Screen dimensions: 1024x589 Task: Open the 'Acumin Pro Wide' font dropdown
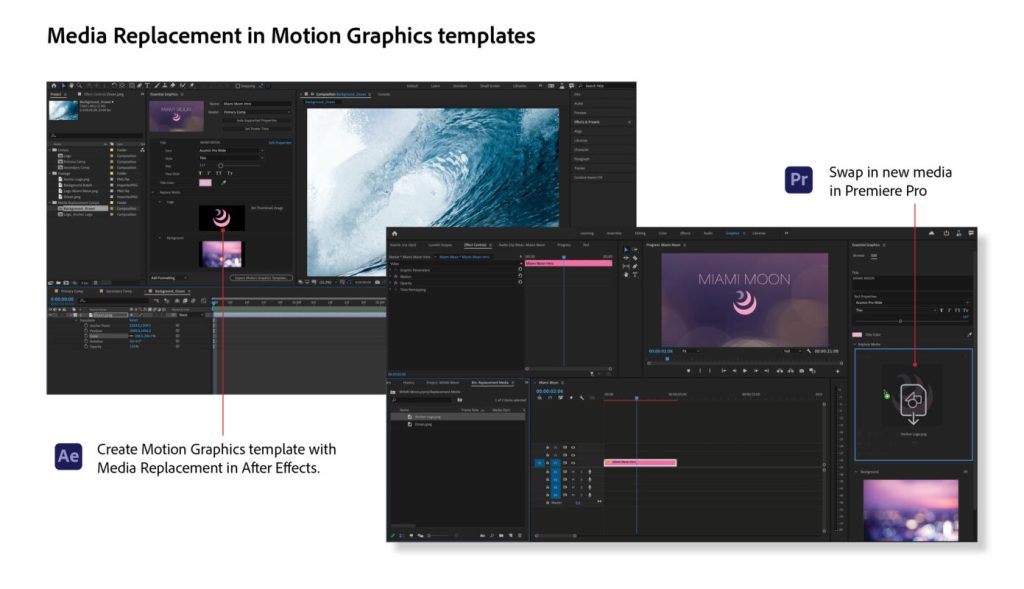231,151
